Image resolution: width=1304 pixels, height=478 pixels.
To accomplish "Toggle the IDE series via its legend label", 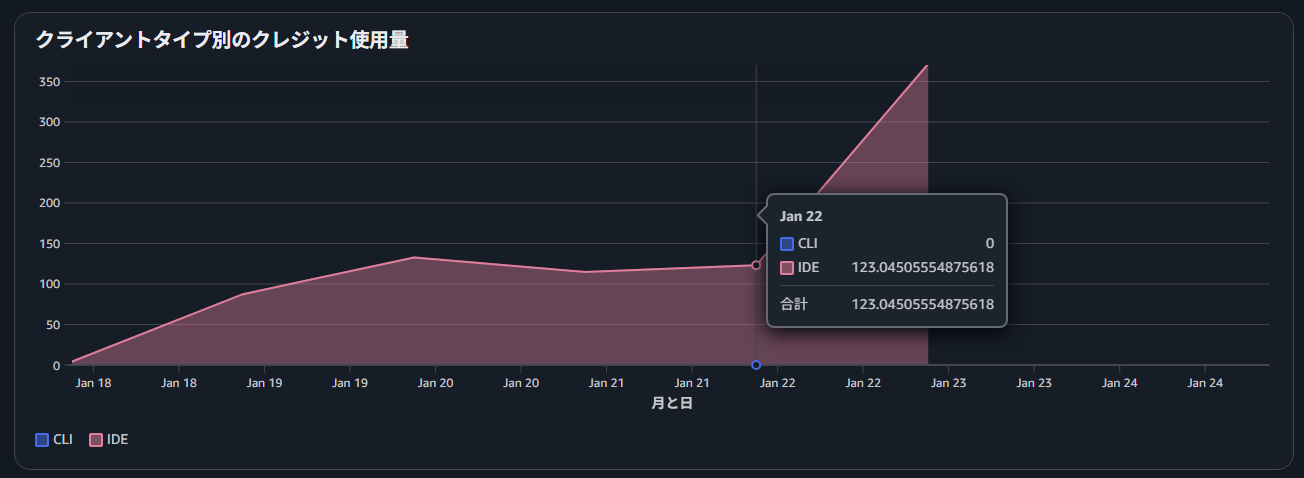I will 117,439.
